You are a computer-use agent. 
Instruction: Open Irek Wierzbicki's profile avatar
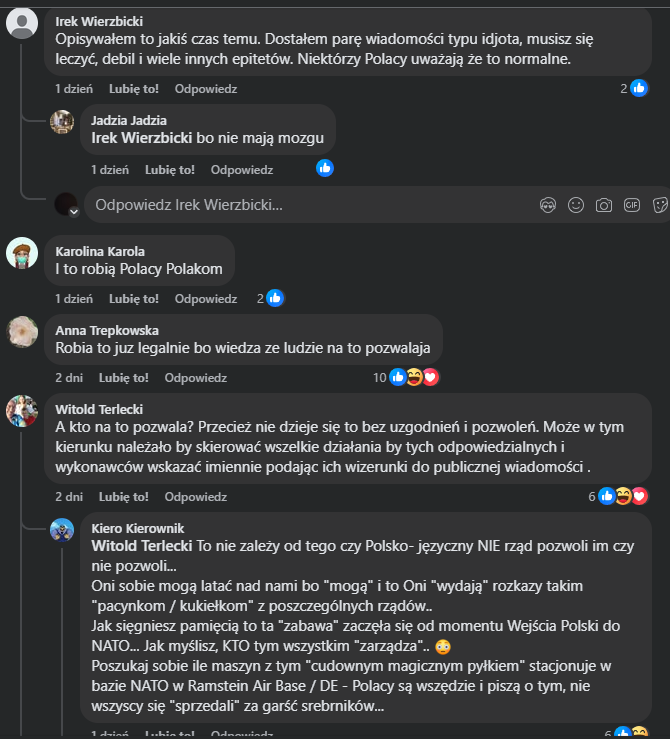pyautogui.click(x=23, y=25)
